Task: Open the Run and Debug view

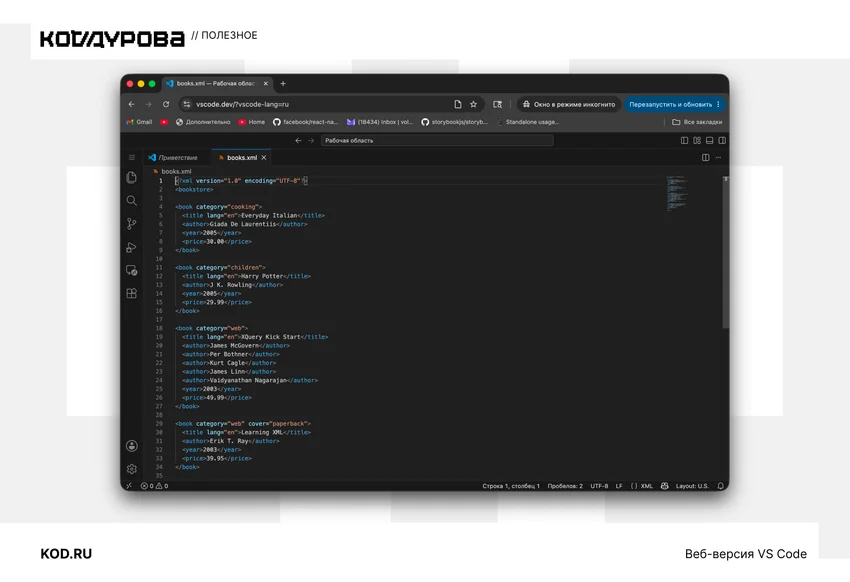Action: click(131, 247)
